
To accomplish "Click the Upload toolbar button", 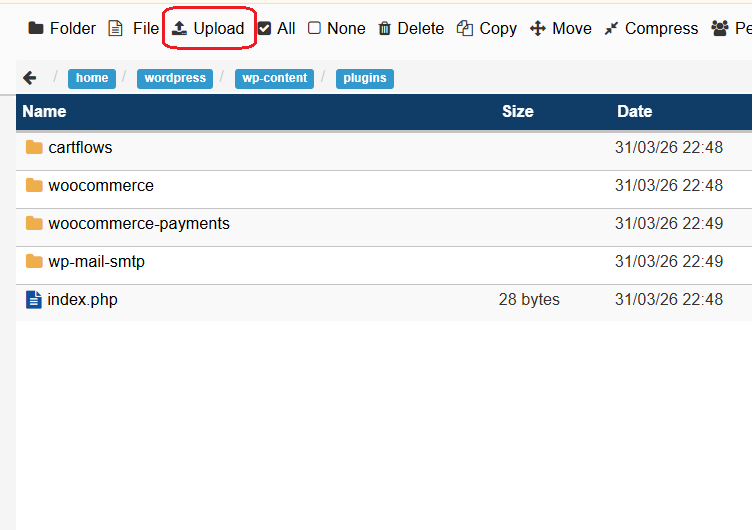I will 208,28.
